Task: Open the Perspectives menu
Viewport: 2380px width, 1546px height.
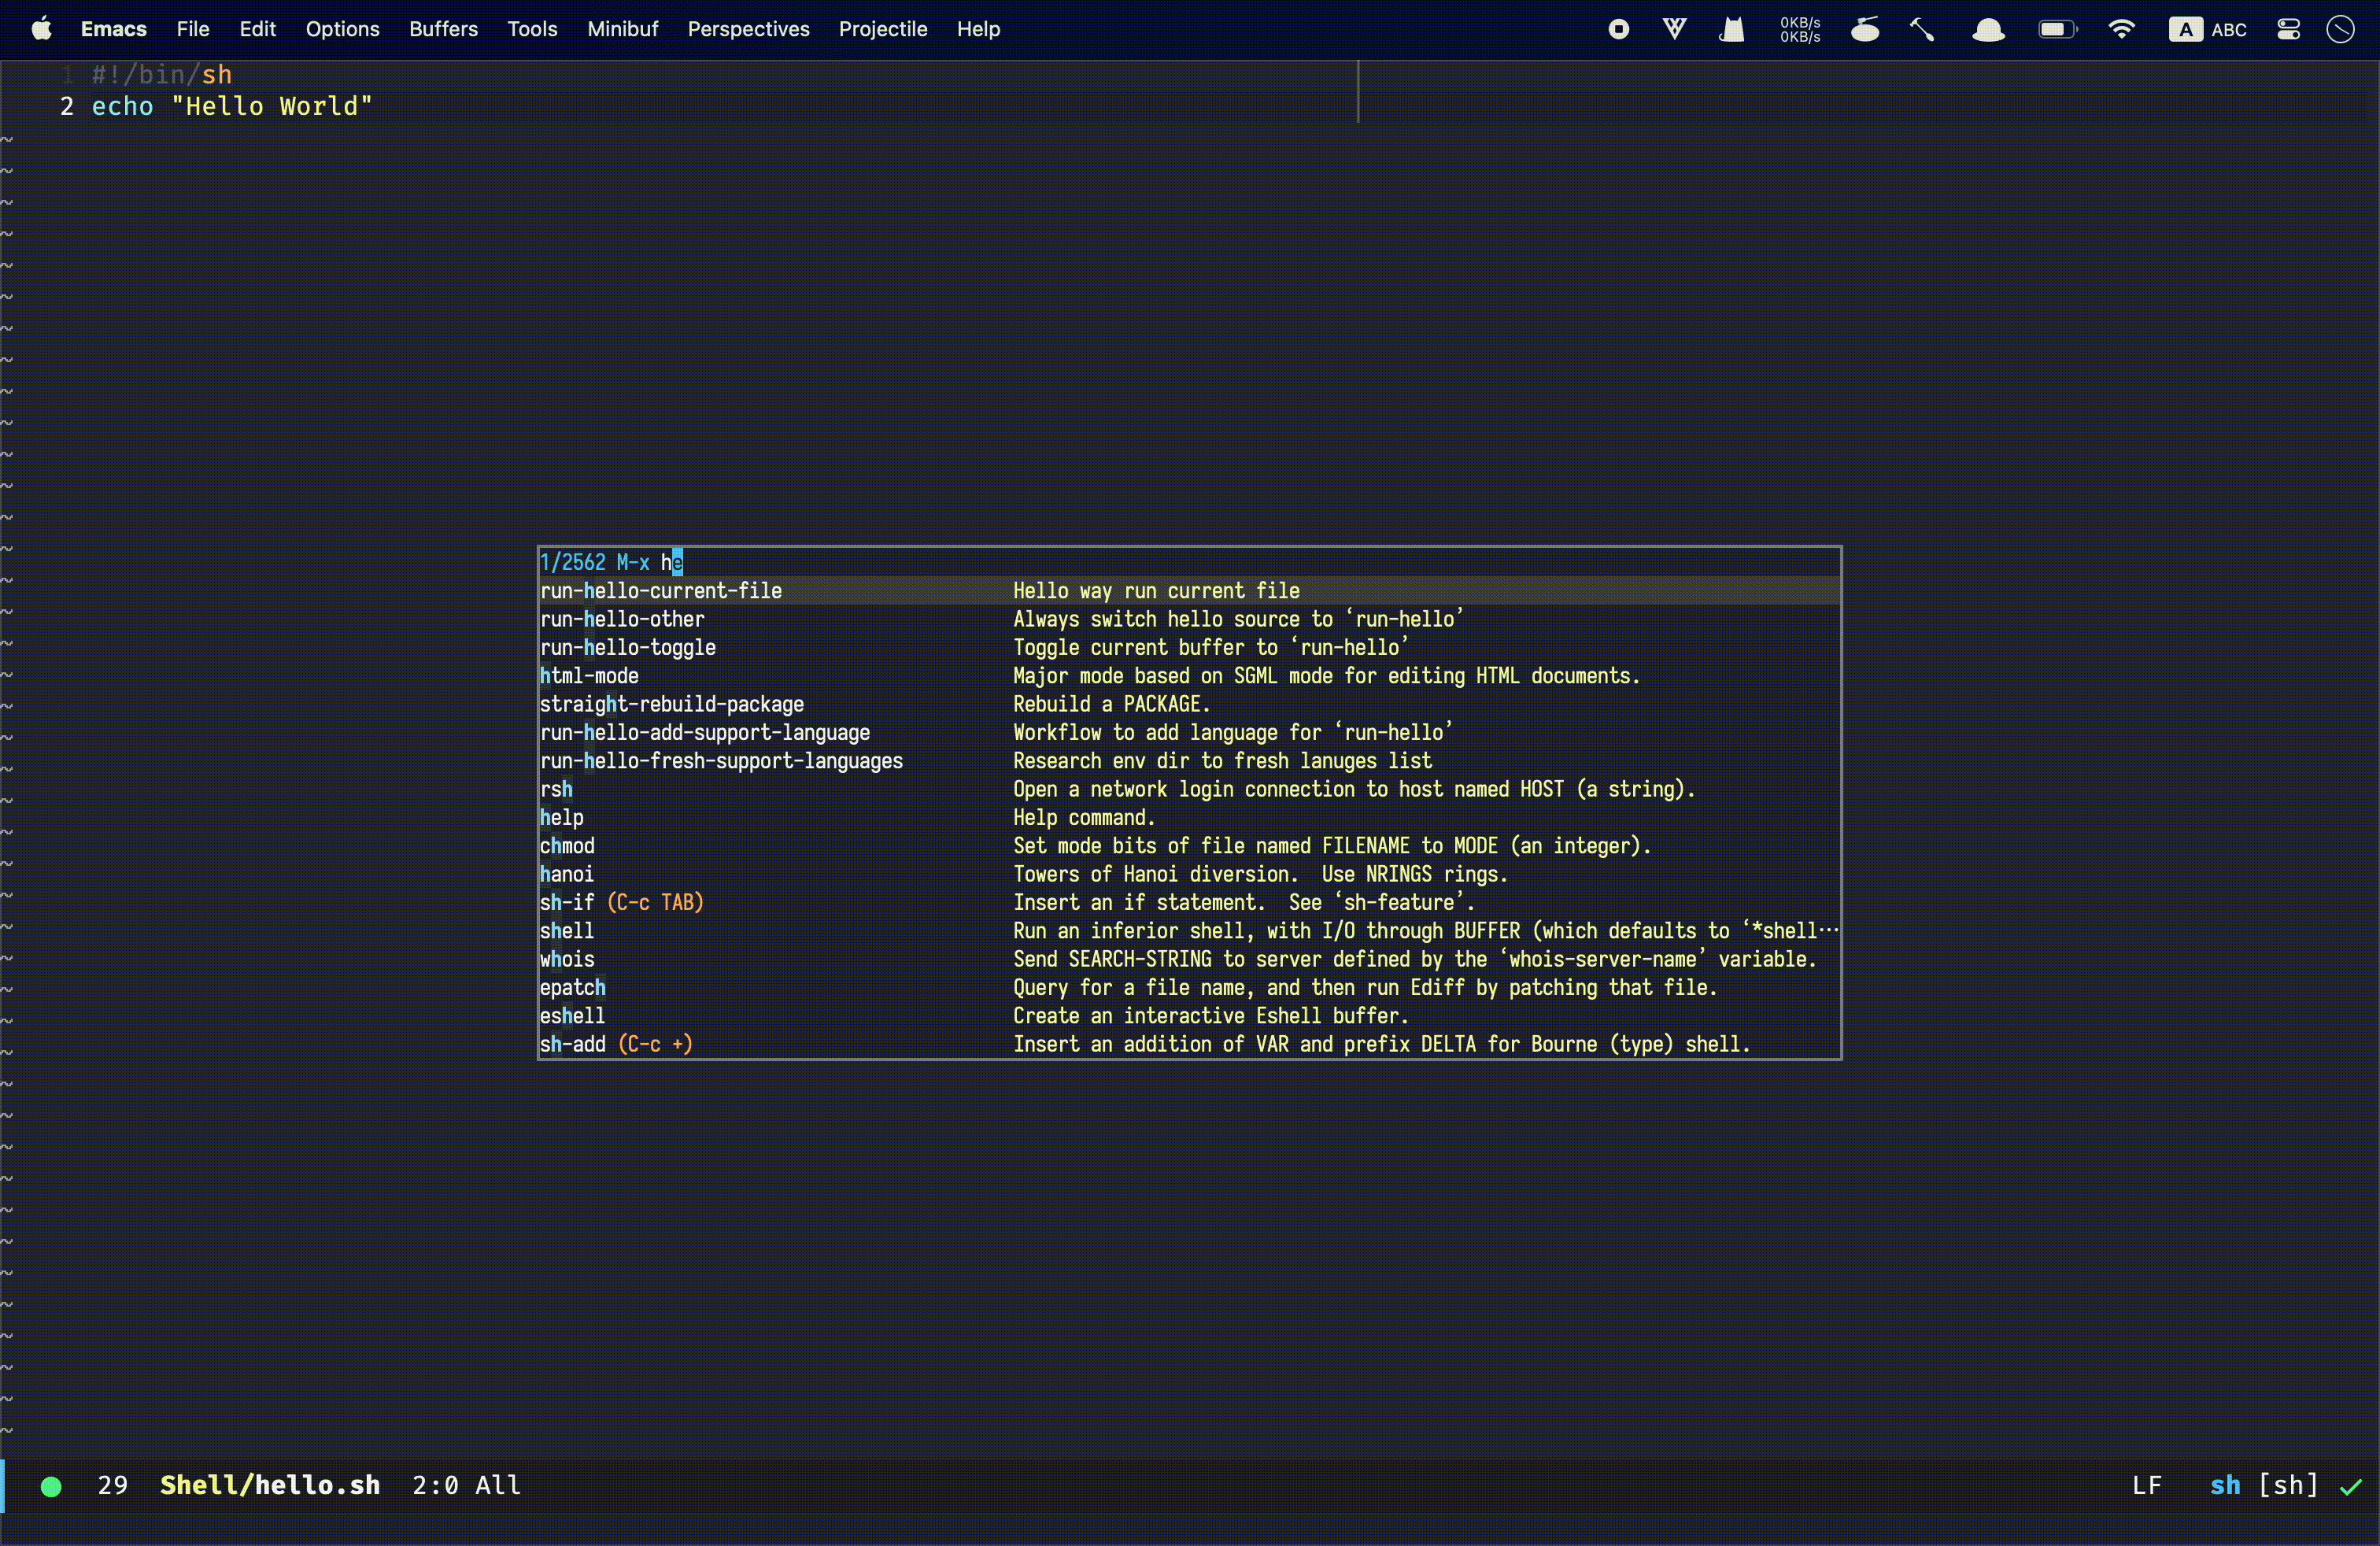Action: coord(748,29)
